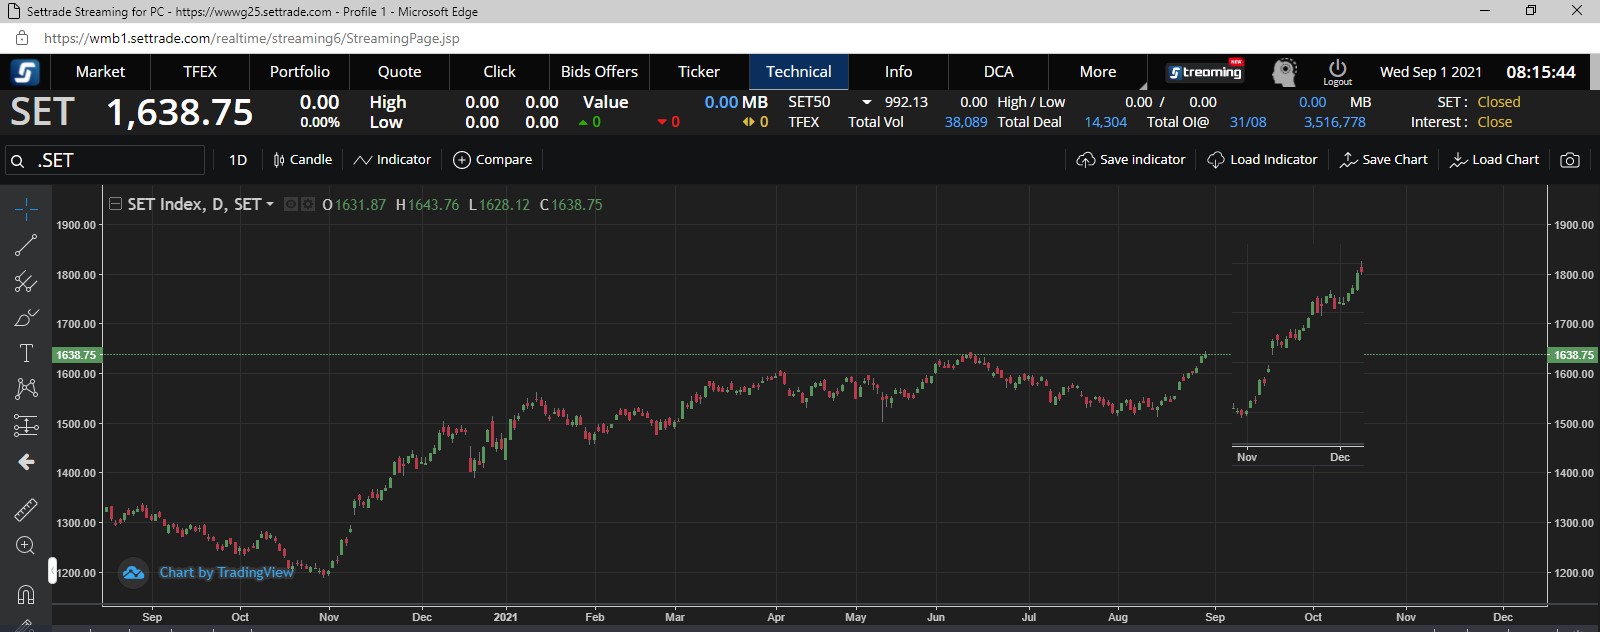
Task: Click Load Indicator
Action: point(1262,160)
